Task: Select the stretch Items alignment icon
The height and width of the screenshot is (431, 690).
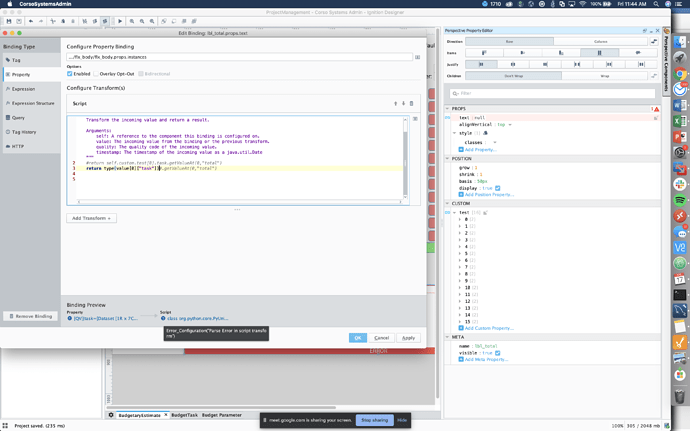Action: [599, 53]
